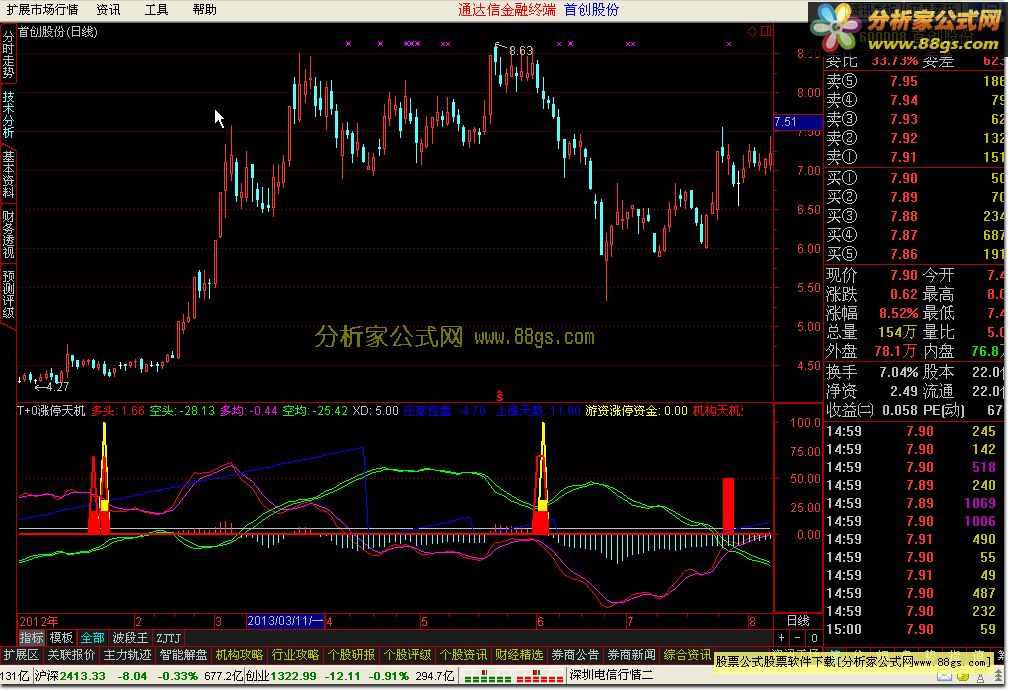Open 券商新闻 info tab
Screen dimensions: 1010x691
point(631,655)
